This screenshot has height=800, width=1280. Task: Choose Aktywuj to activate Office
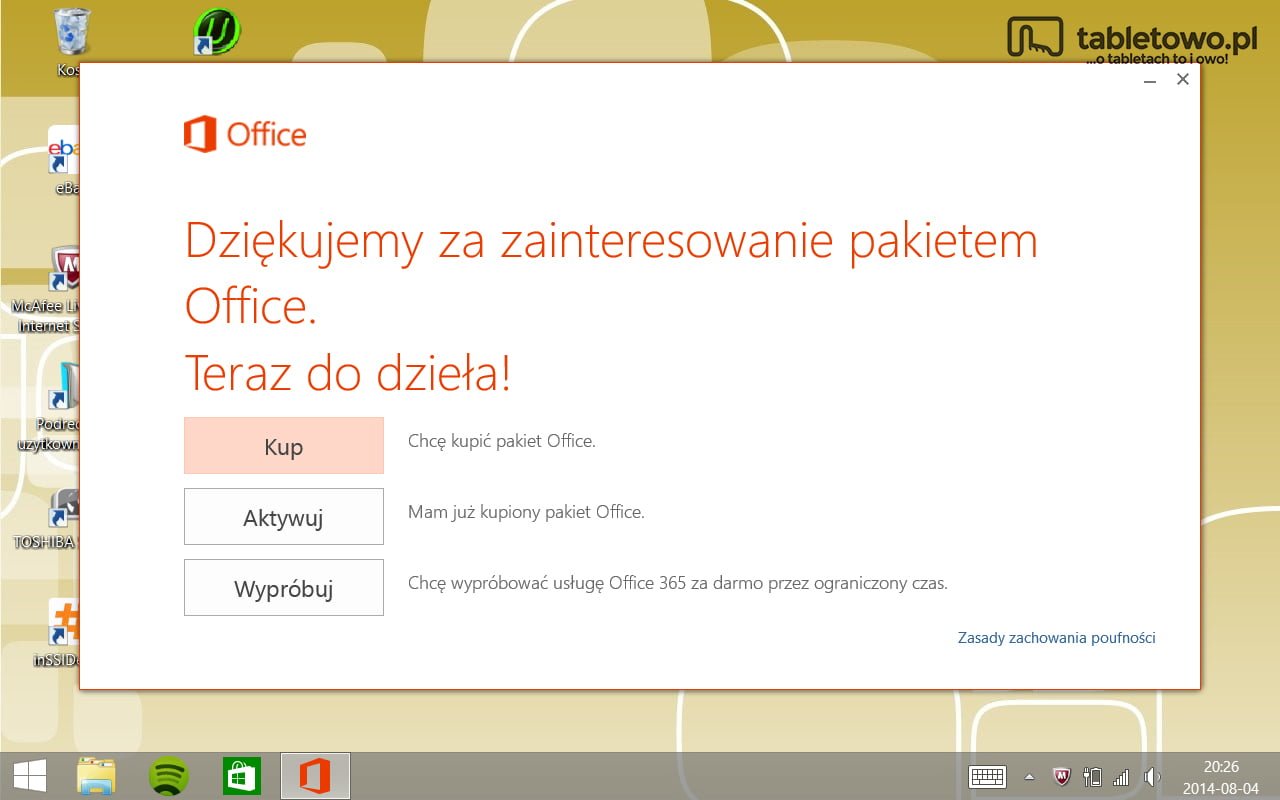tap(284, 517)
